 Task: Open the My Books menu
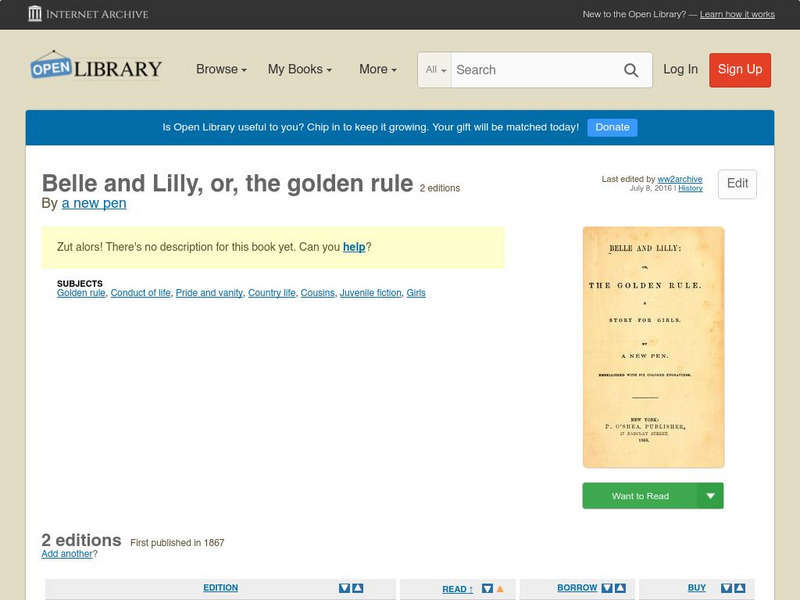[x=300, y=69]
